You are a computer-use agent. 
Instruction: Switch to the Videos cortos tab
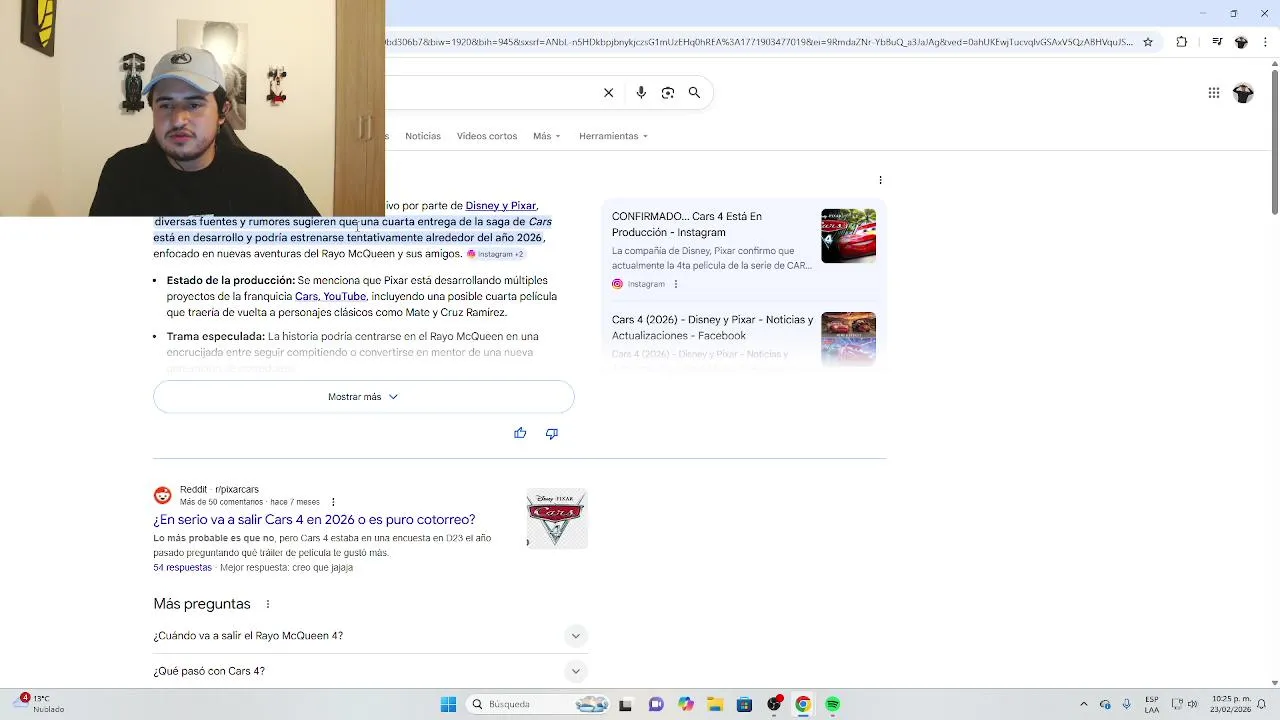pyautogui.click(x=487, y=136)
